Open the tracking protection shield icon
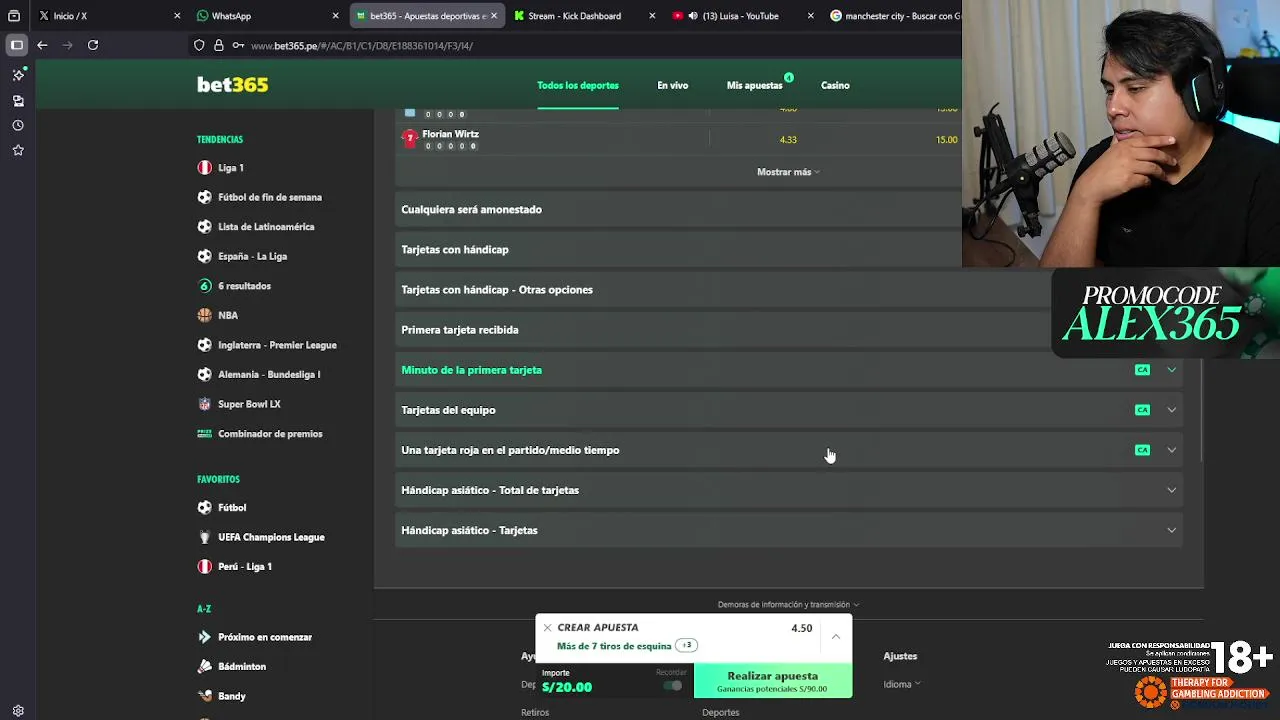 tap(199, 45)
